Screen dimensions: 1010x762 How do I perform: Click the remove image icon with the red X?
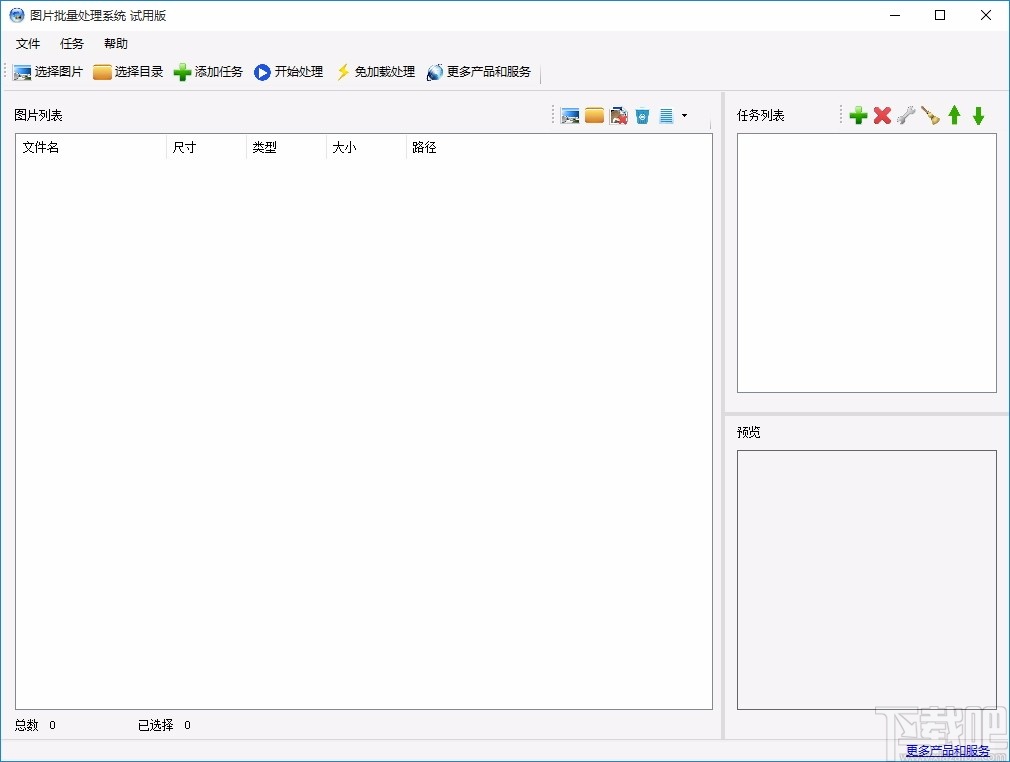619,115
